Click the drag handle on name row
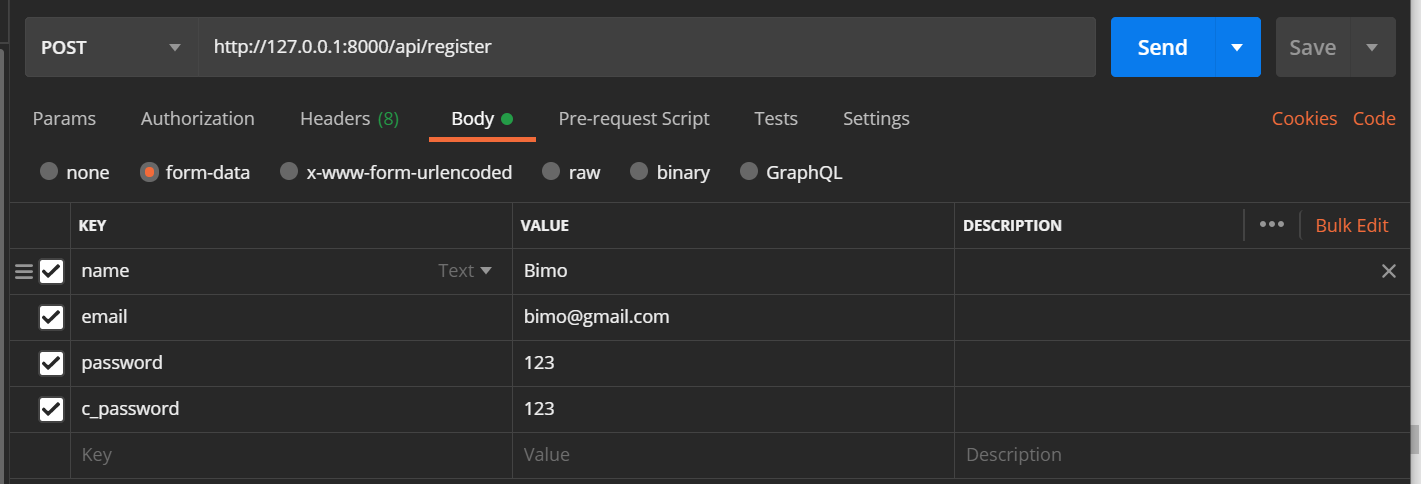 pos(24,271)
